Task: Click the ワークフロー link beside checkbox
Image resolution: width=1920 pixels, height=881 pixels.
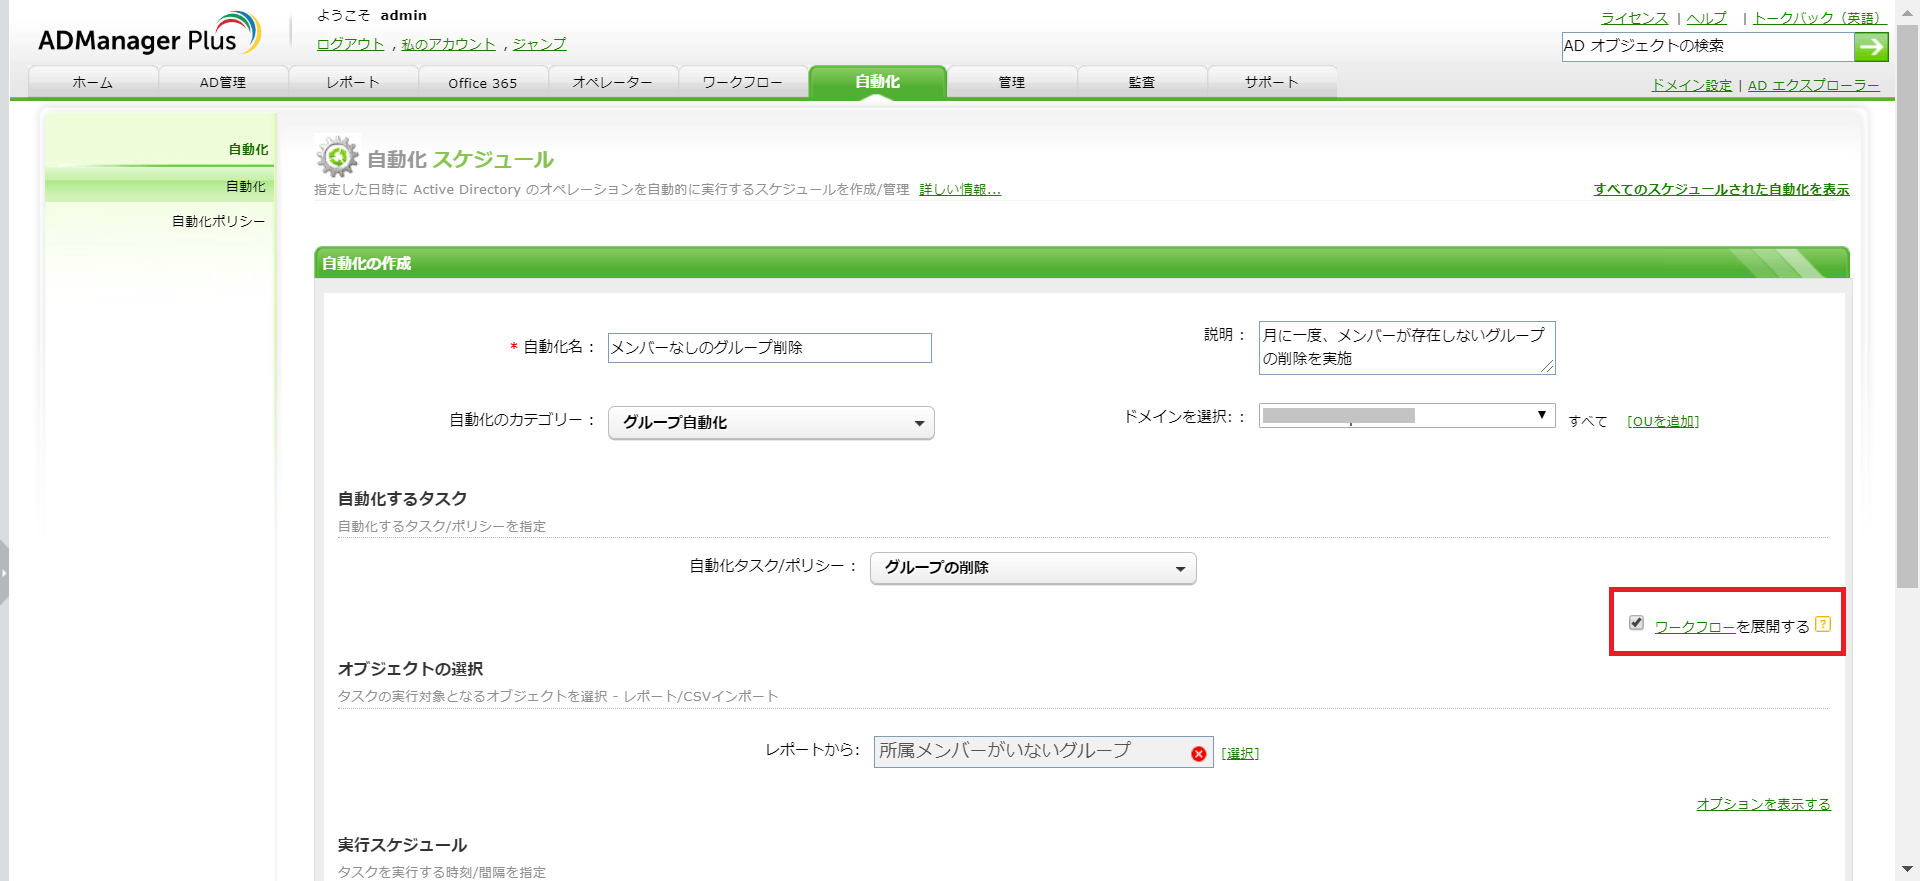Action: pos(1694,626)
